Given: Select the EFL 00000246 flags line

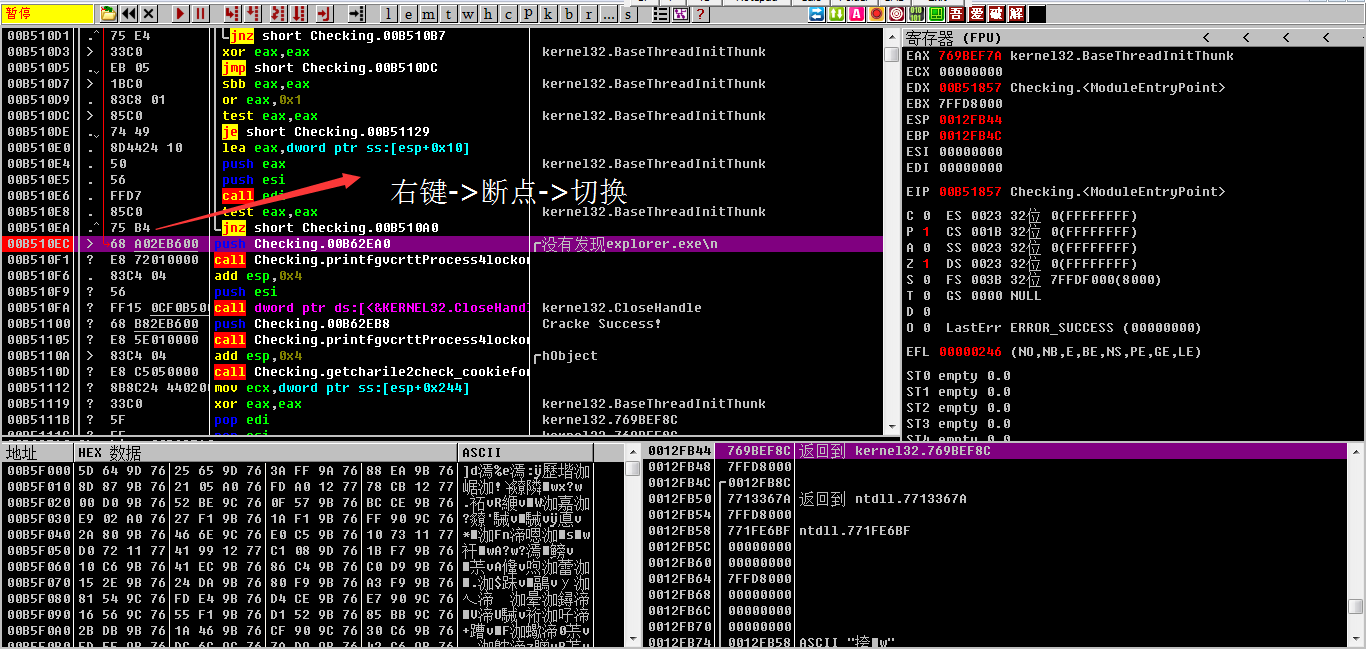Looking at the screenshot, I should [x=1053, y=351].
